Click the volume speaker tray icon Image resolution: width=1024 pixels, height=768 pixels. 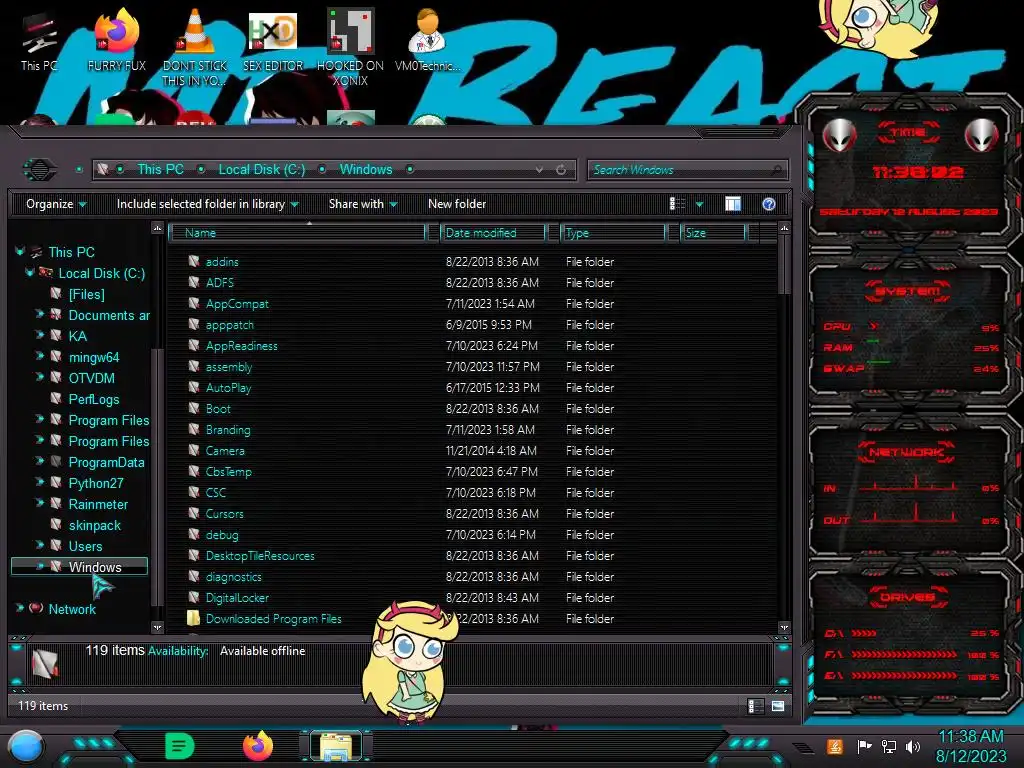click(x=913, y=746)
